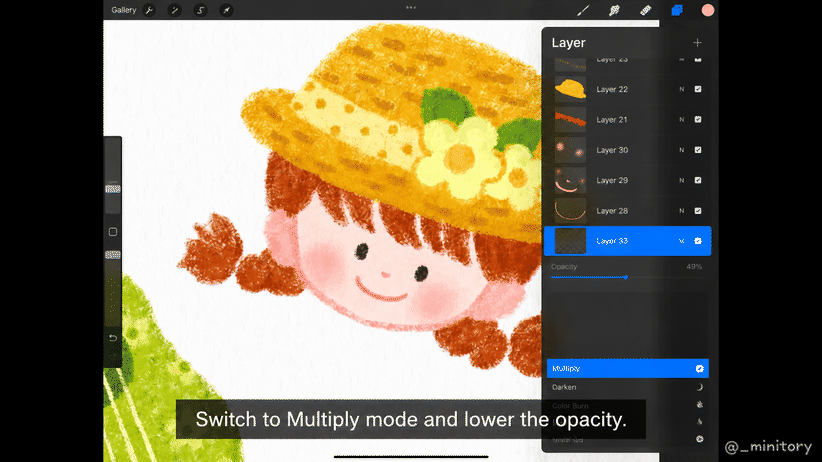Screen dimensions: 822x462
Task: Choose the Multiply blend mode
Action: (x=628, y=369)
